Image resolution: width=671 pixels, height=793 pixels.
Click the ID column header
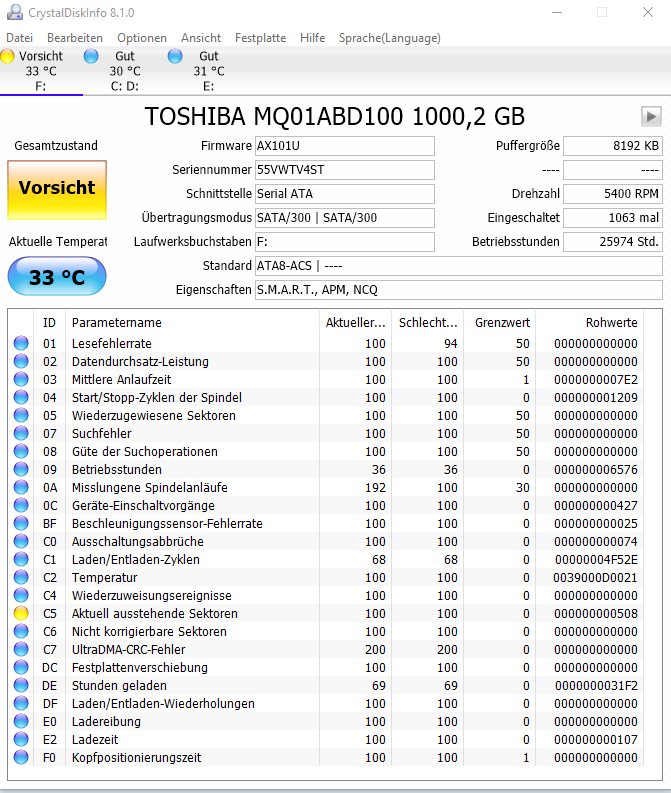tap(50, 323)
